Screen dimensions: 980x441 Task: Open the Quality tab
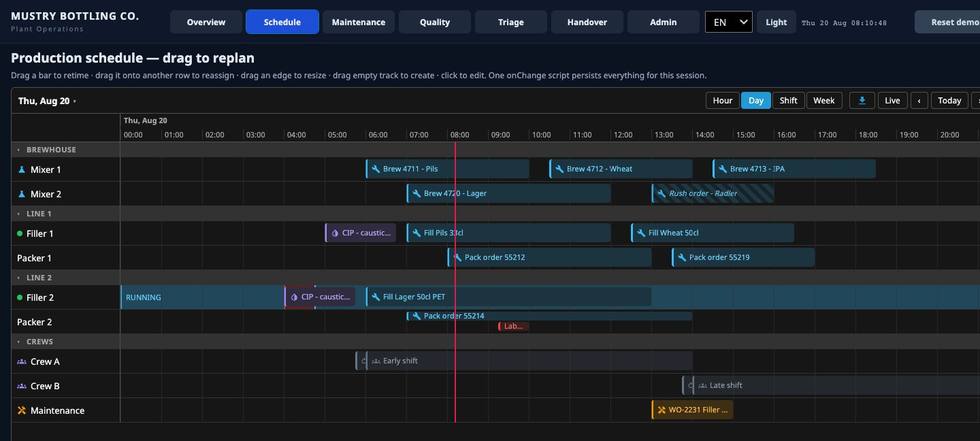point(434,22)
